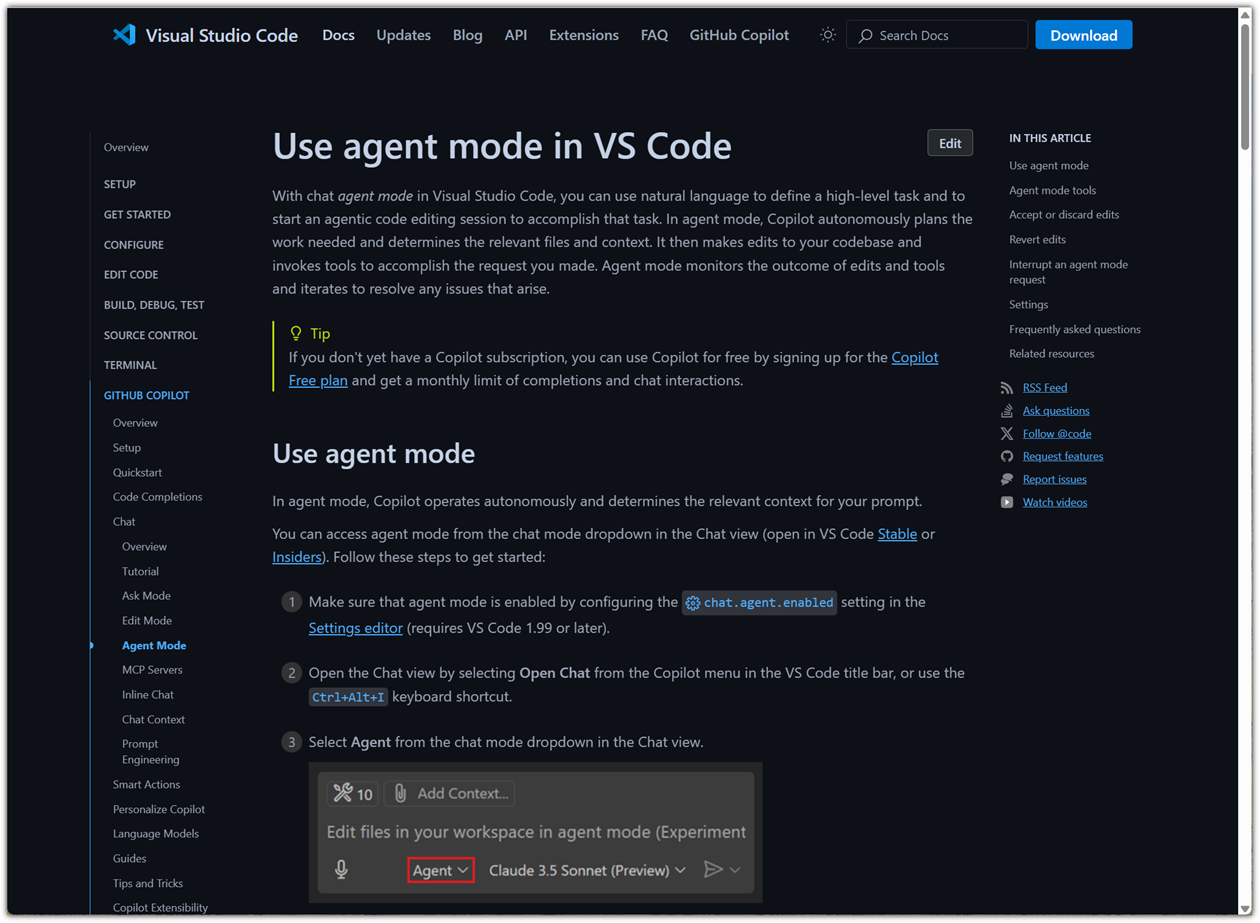Viewport: 1260px width, 923px height.
Task: Go to Frequently asked questions outline link
Action: pos(1075,329)
